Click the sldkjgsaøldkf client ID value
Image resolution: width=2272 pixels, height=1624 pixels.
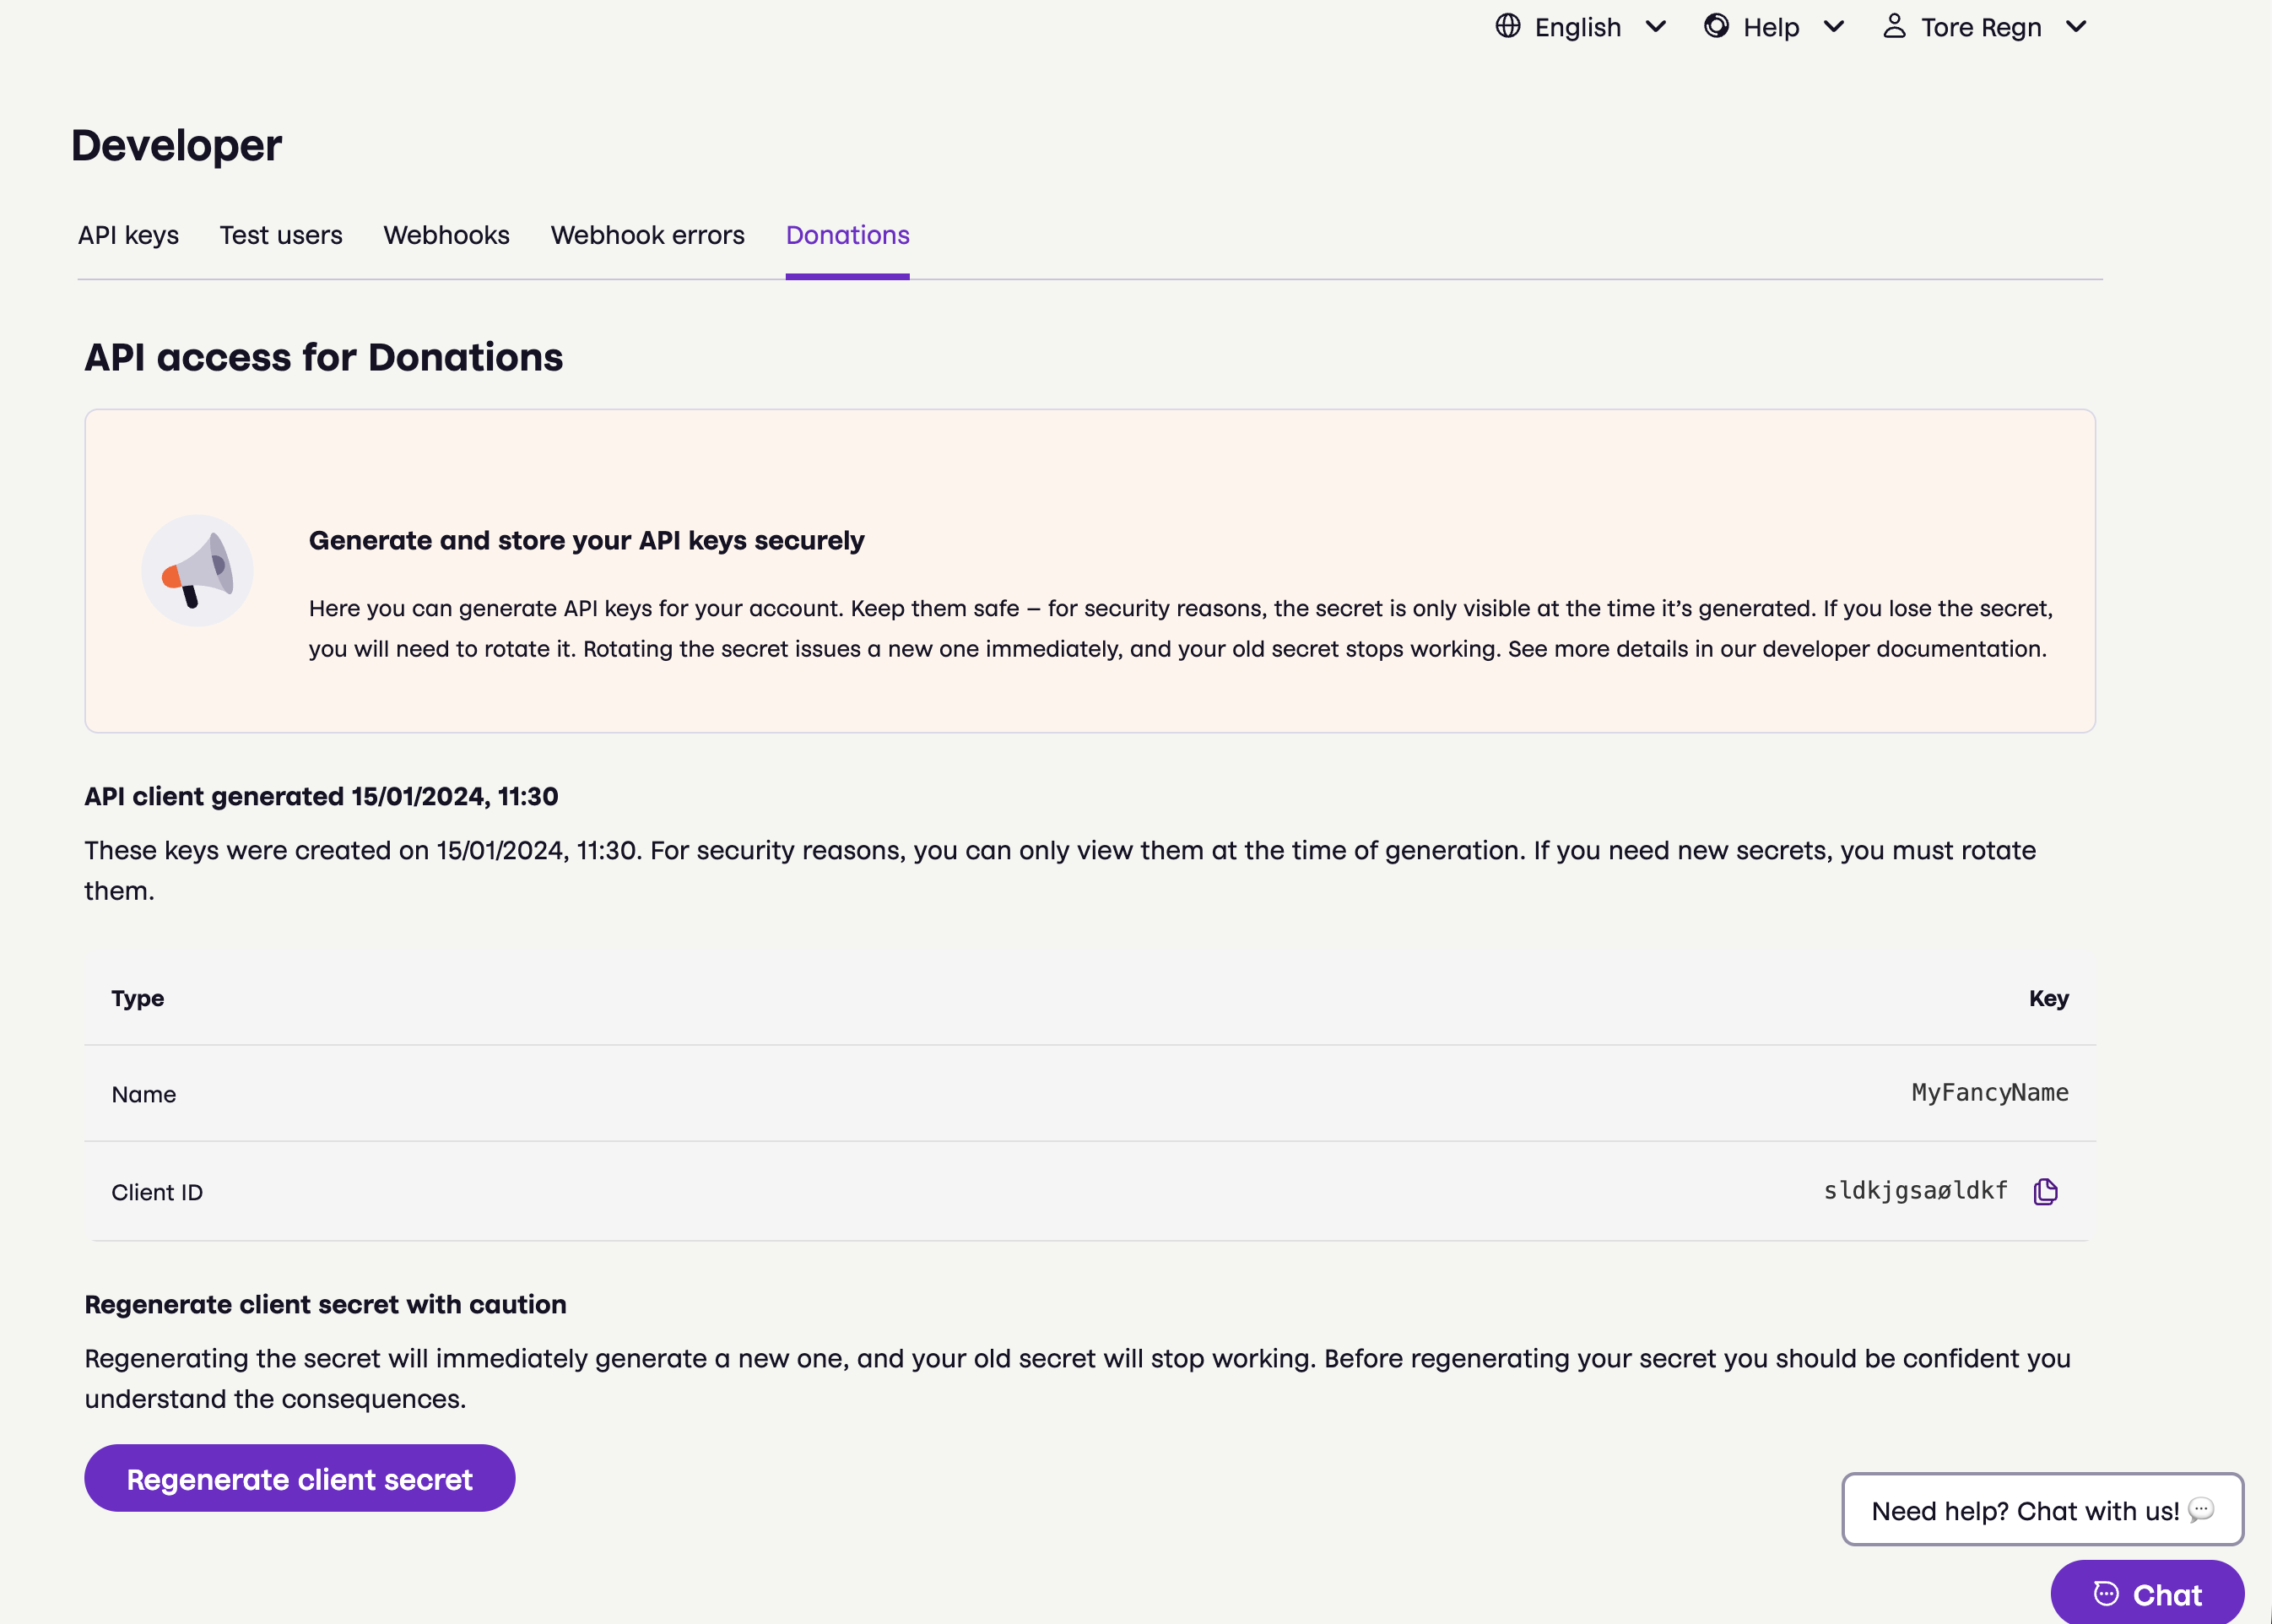[x=1914, y=1191]
